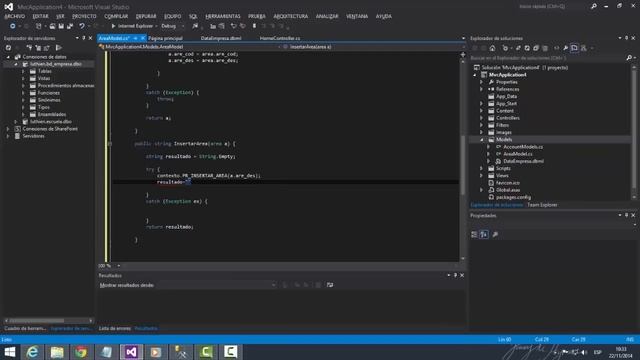Open the Debug configuration dropdown
The image size is (640, 360).
pos(182,26)
